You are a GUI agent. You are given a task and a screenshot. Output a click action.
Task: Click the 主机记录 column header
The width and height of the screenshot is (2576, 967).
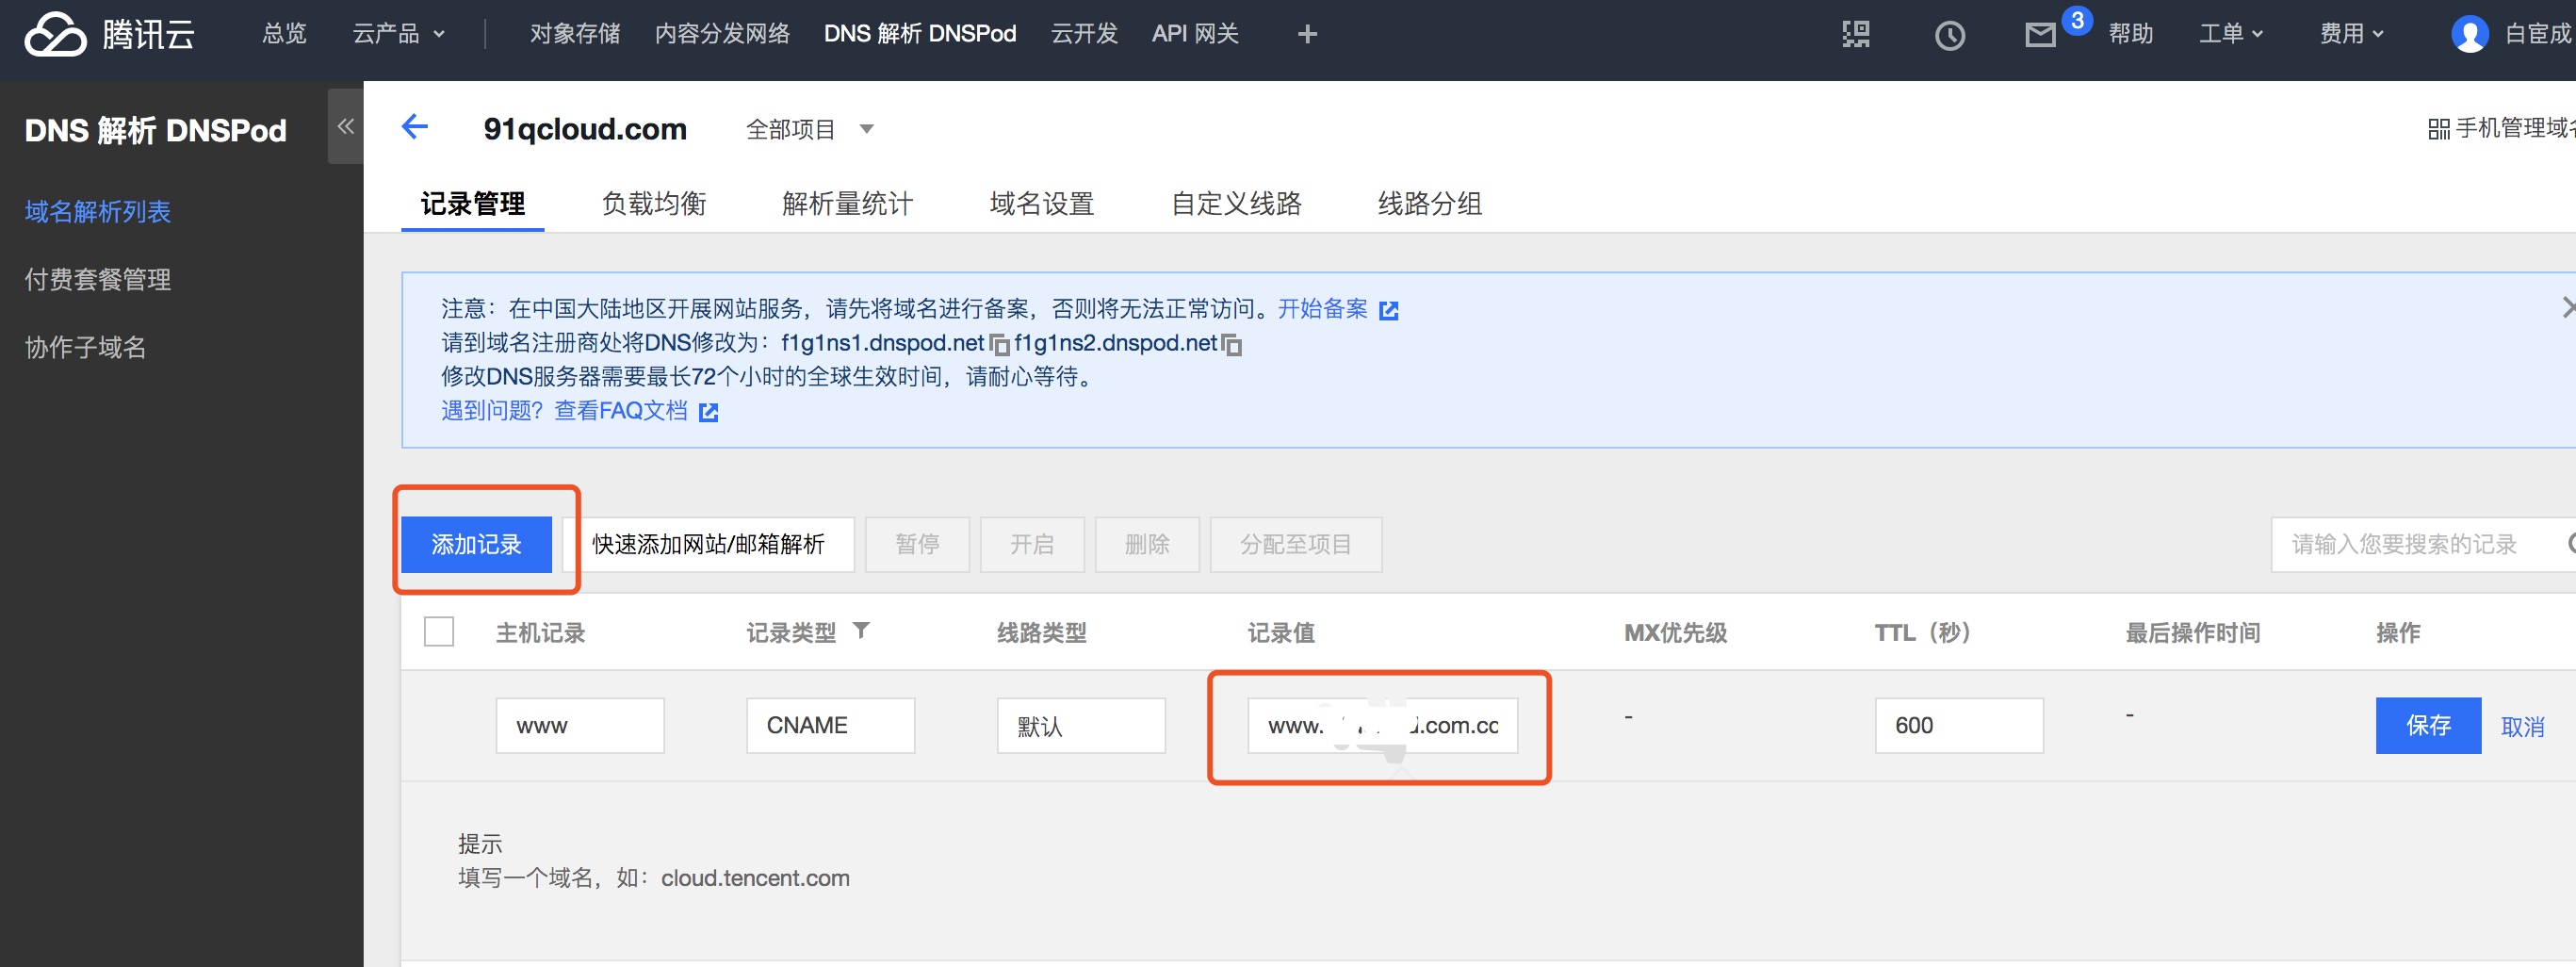tap(541, 632)
